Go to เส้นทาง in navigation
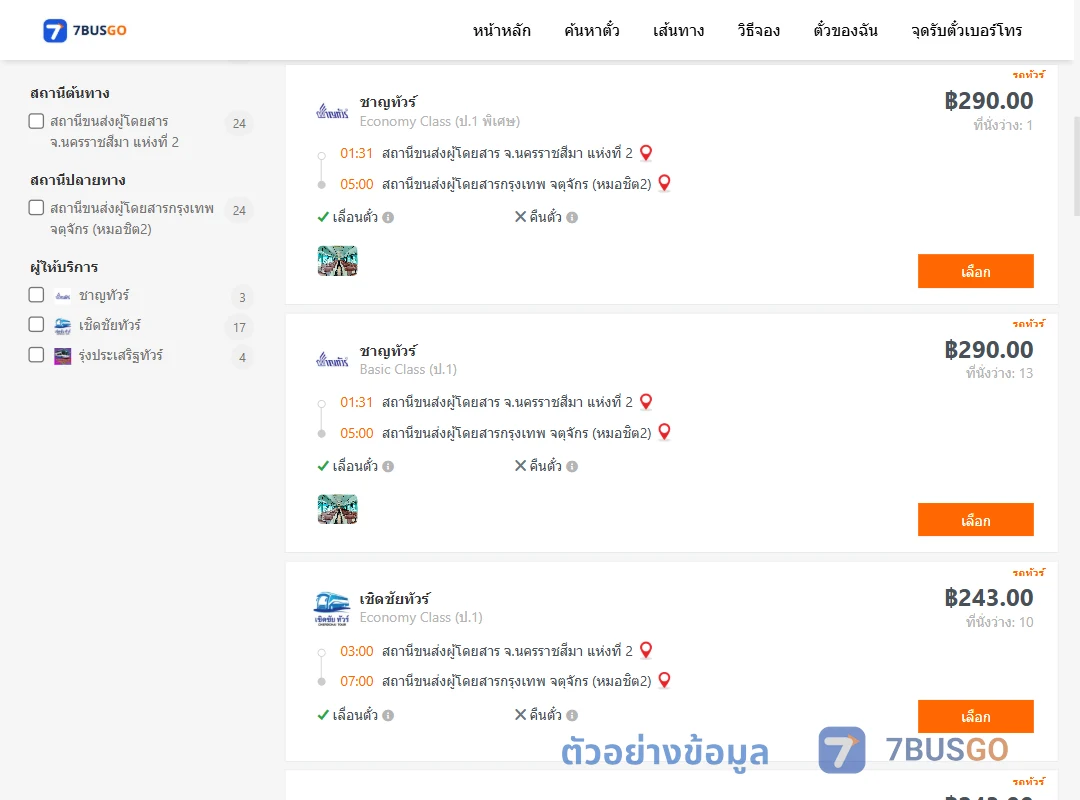This screenshot has height=800, width=1080. tap(678, 30)
